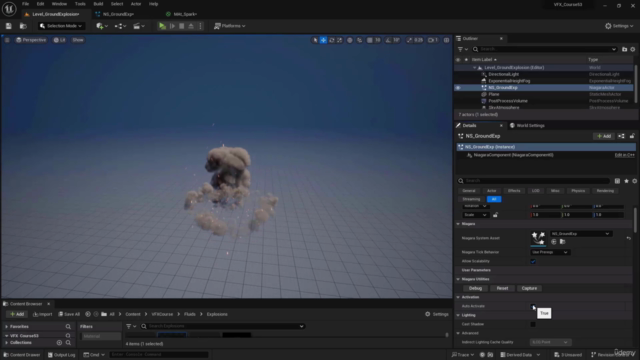Image resolution: width=640 pixels, height=360 pixels.
Task: Switch to the World Settings tab
Action: [x=527, y=125]
